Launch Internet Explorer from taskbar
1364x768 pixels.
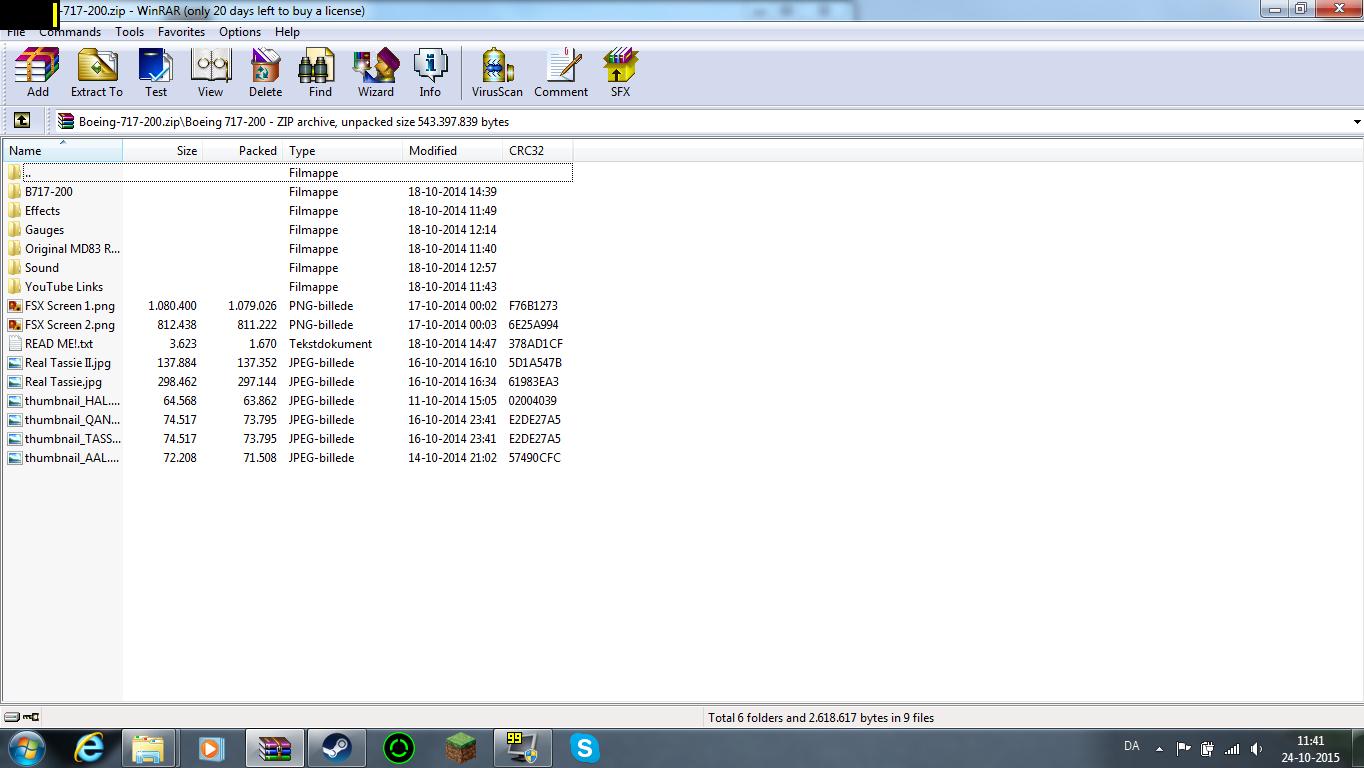tap(89, 748)
